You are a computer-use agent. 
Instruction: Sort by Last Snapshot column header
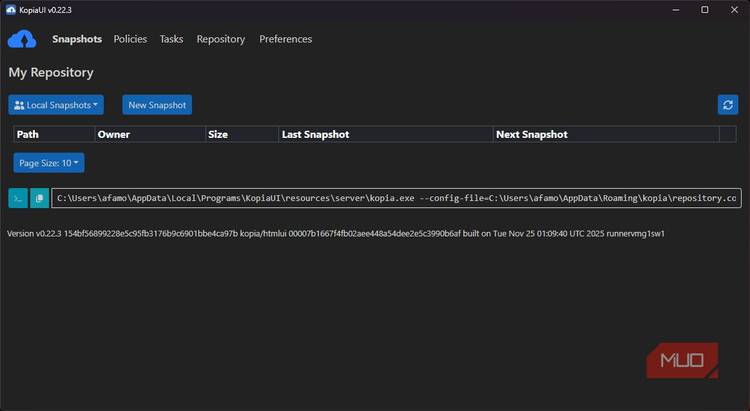point(386,134)
